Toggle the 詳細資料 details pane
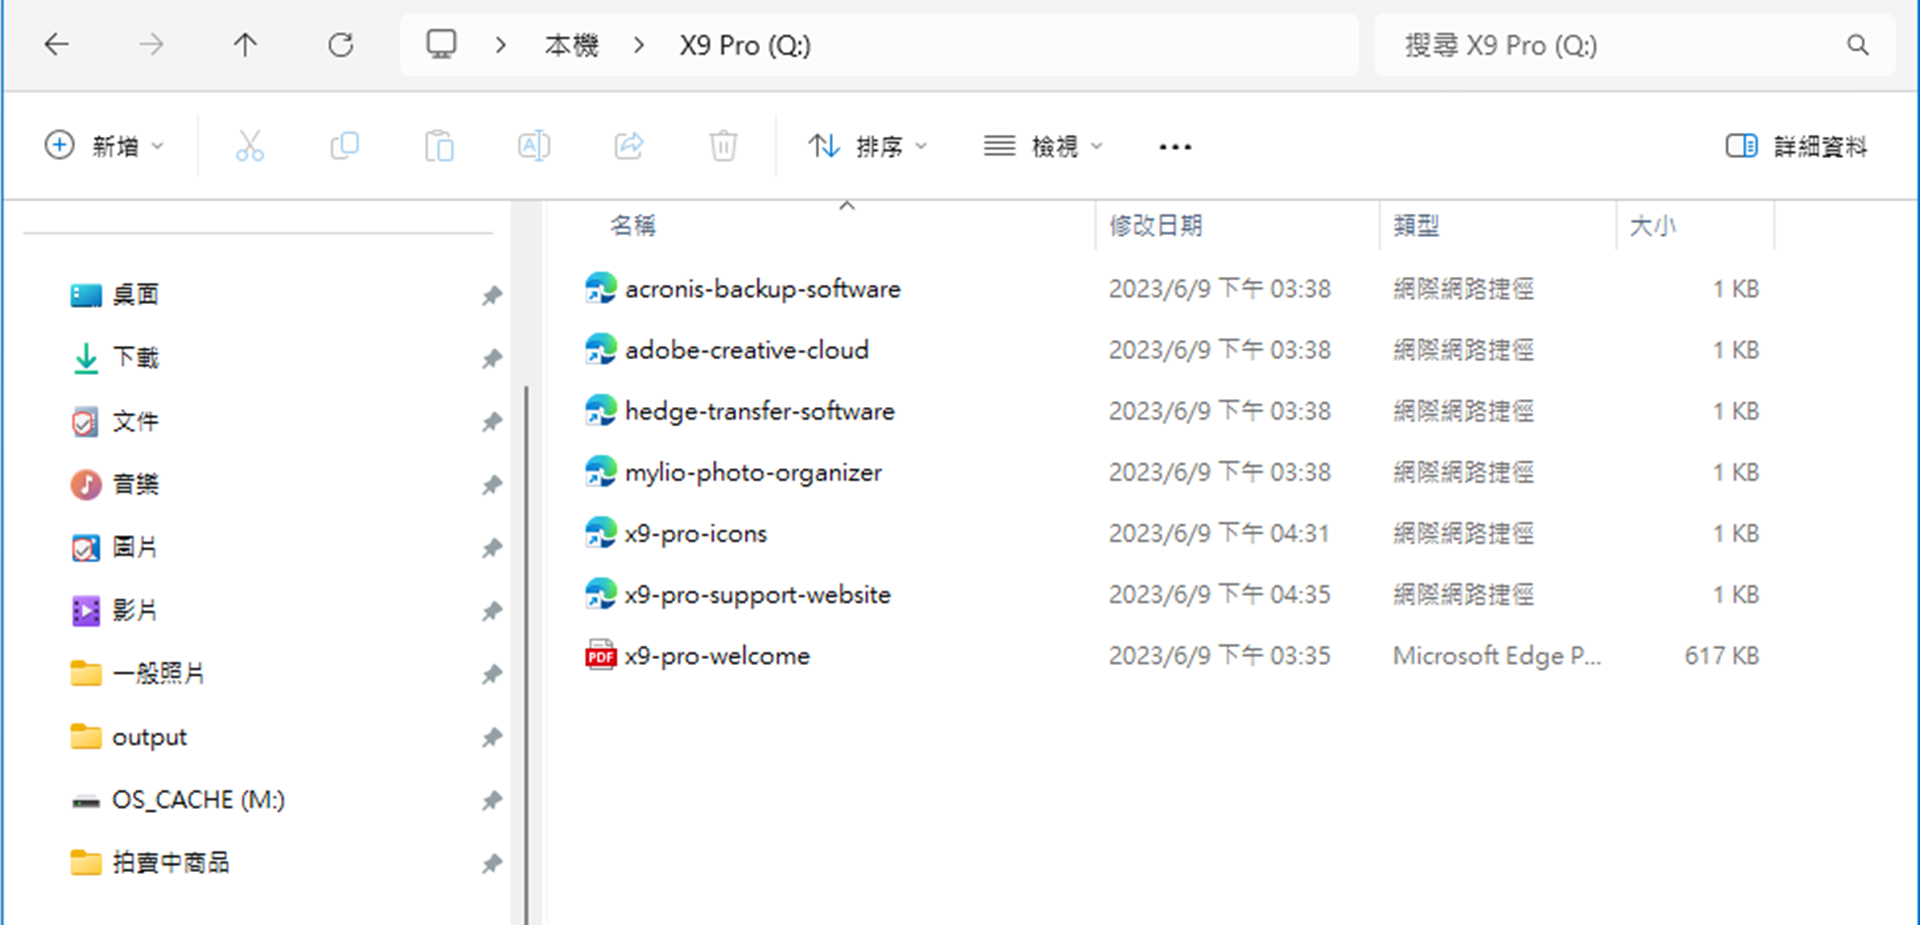This screenshot has width=1920, height=925. click(1796, 146)
